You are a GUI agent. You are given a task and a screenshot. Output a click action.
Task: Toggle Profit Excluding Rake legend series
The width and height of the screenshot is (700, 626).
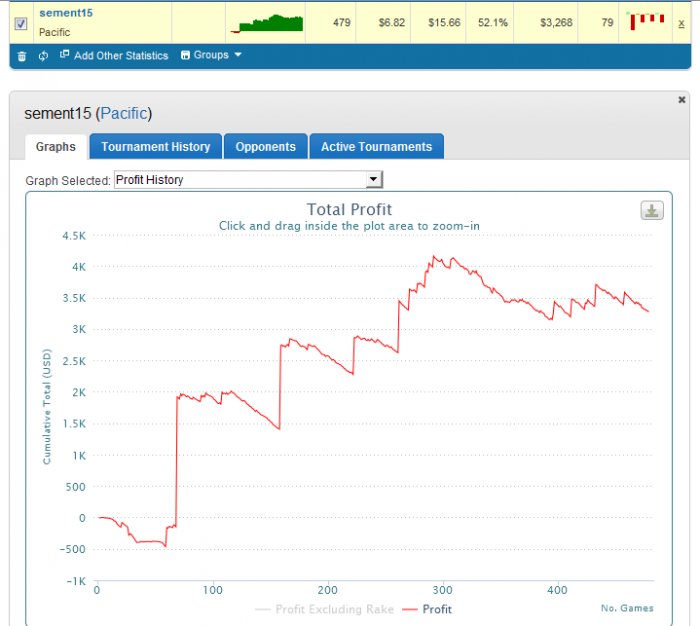pos(324,609)
